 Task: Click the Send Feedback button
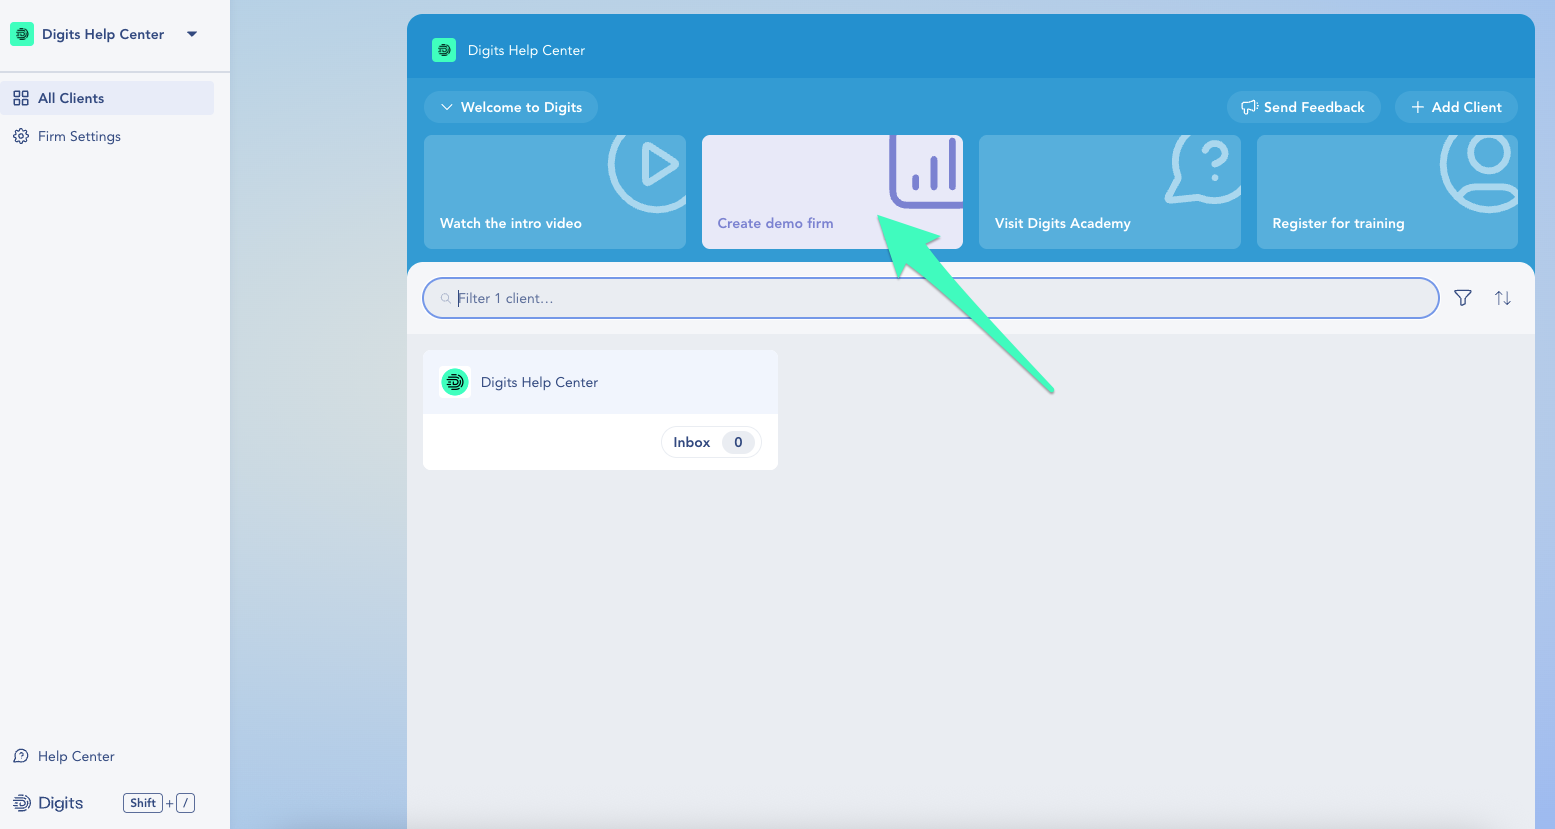point(1303,107)
